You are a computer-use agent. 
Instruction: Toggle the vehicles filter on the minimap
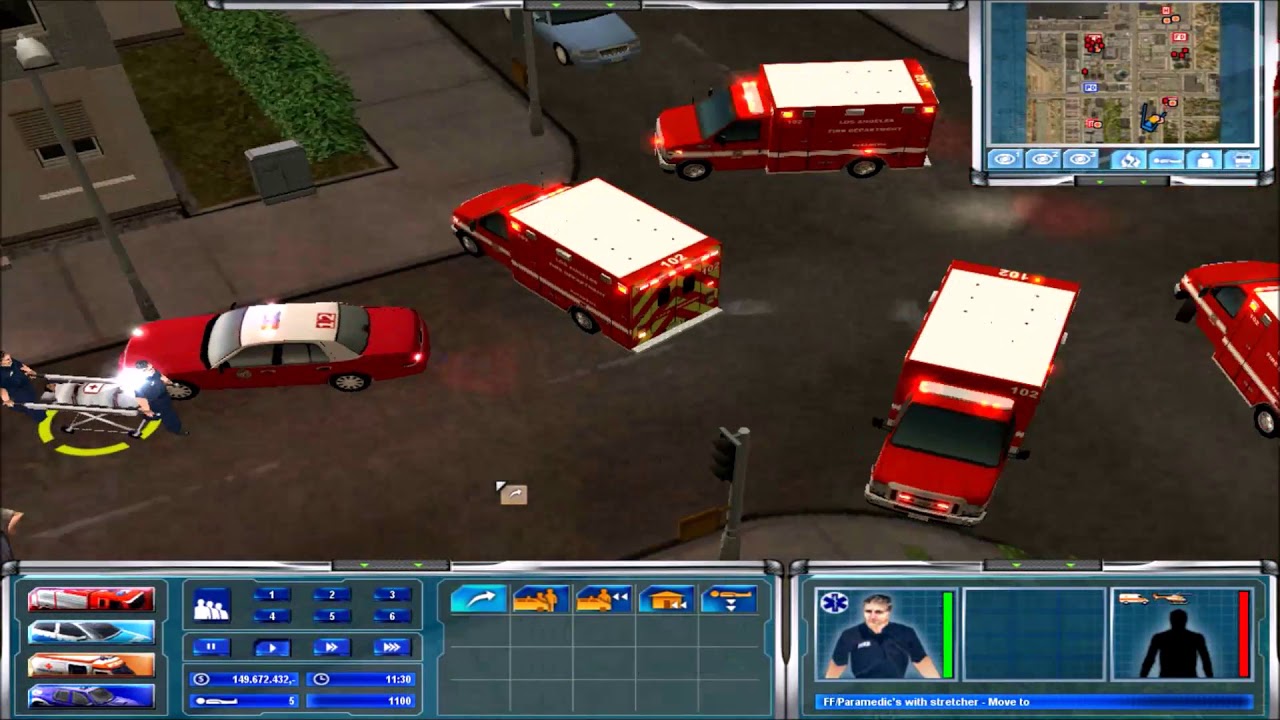click(x=1242, y=160)
